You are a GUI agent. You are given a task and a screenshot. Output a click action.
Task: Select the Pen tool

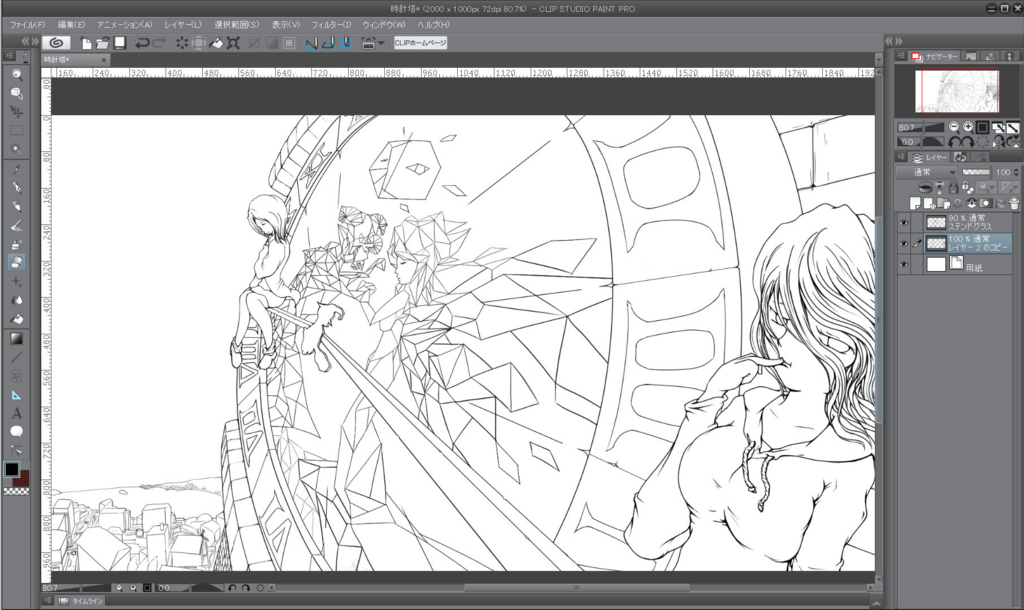tap(16, 187)
